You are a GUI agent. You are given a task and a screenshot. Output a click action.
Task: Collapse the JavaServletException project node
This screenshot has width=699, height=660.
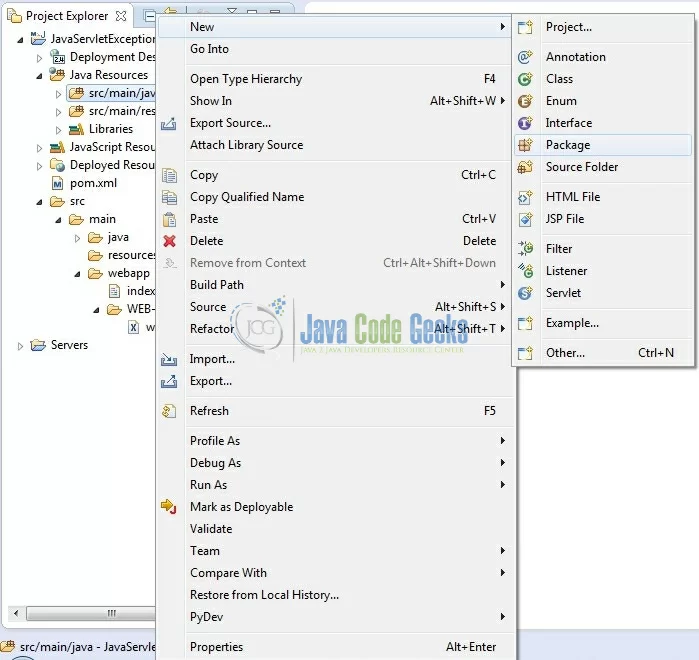[20, 40]
